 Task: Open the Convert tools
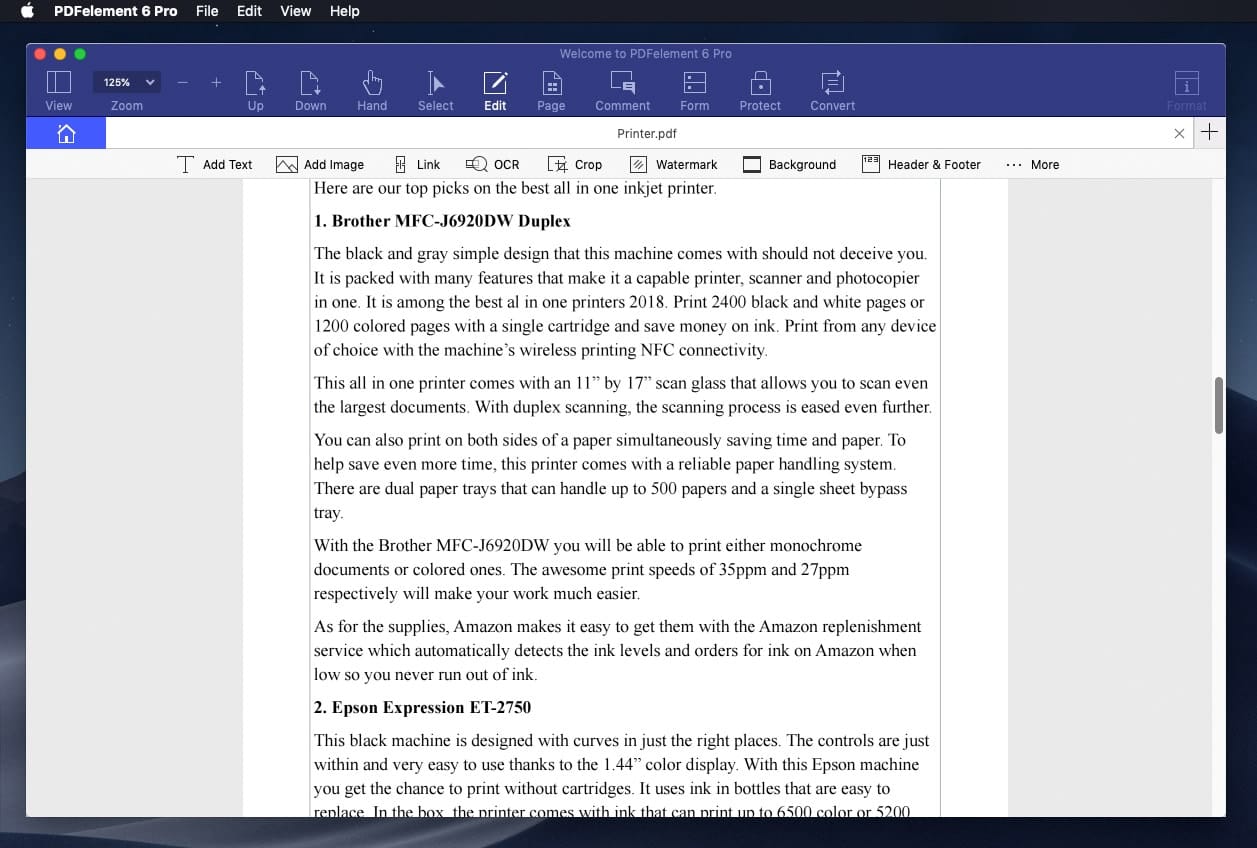click(833, 90)
